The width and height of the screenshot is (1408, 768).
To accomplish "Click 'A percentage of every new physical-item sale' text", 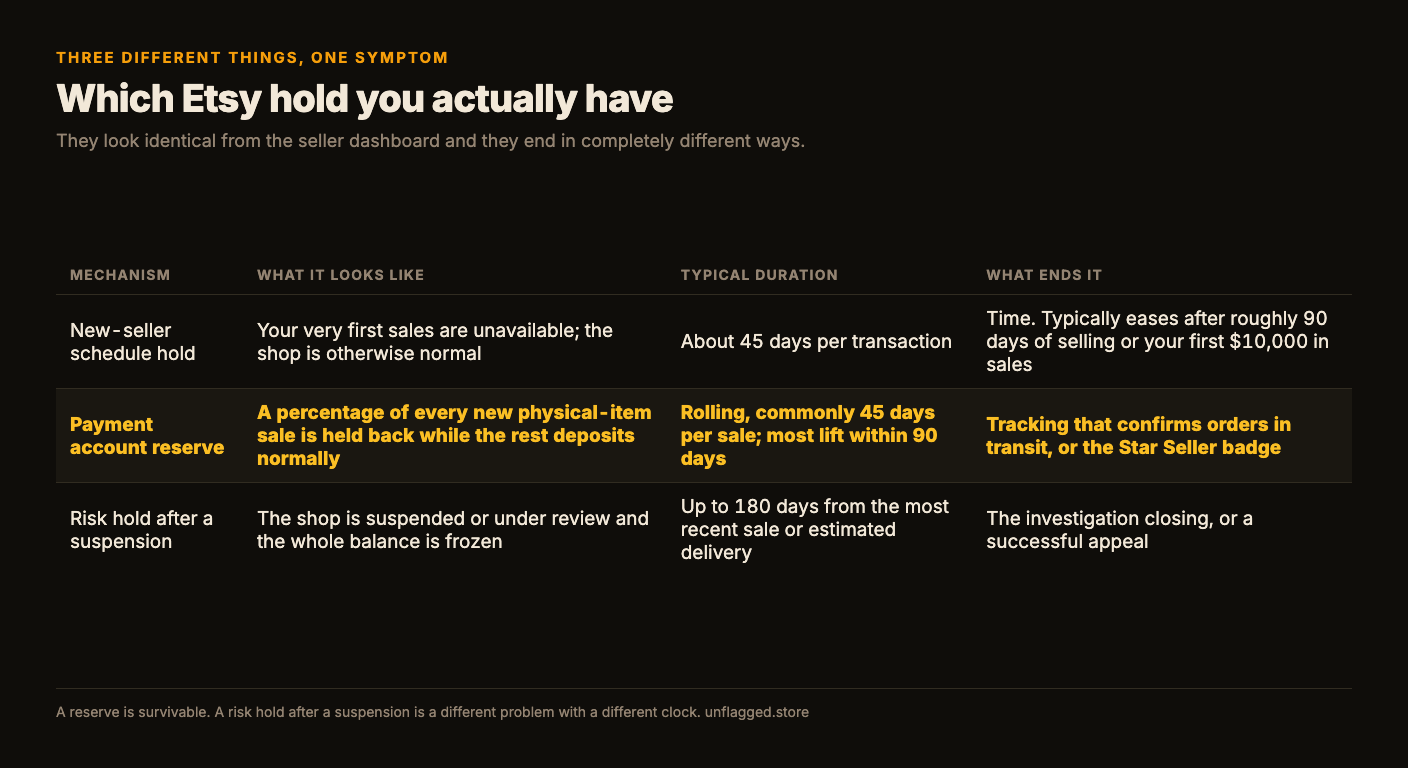I will [x=454, y=436].
